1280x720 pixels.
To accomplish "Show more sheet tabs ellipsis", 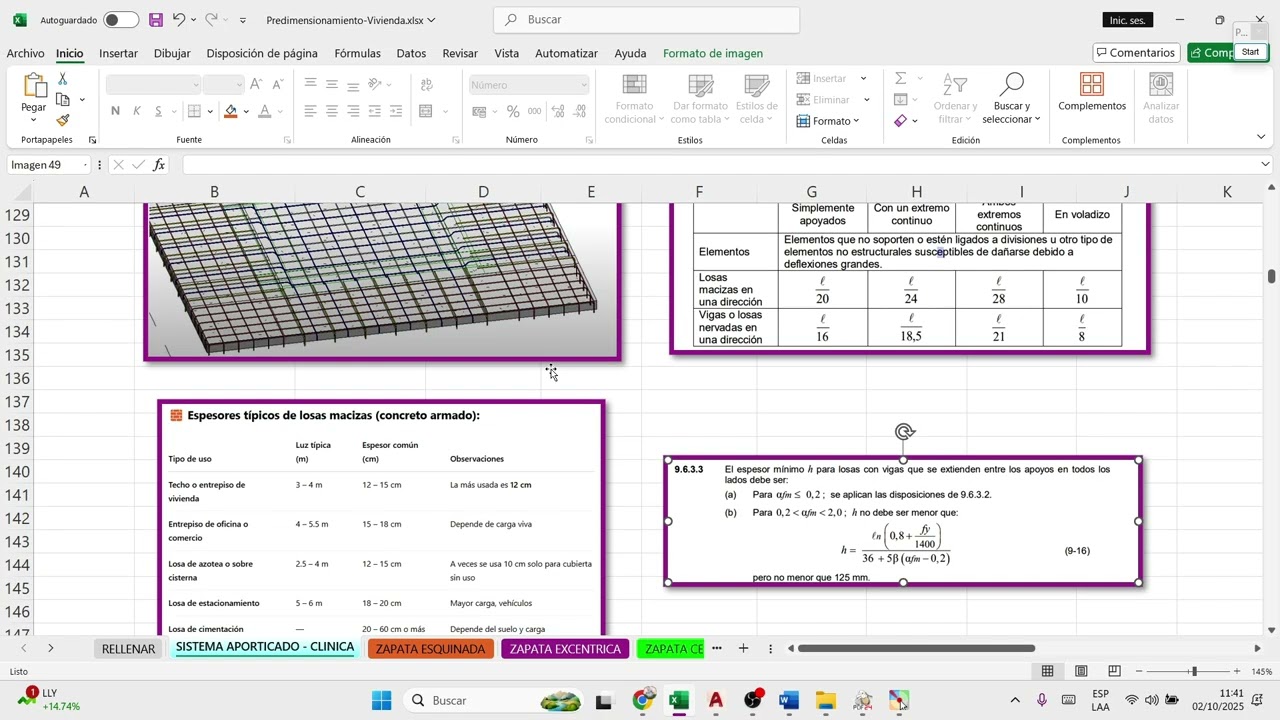I will 716,649.
